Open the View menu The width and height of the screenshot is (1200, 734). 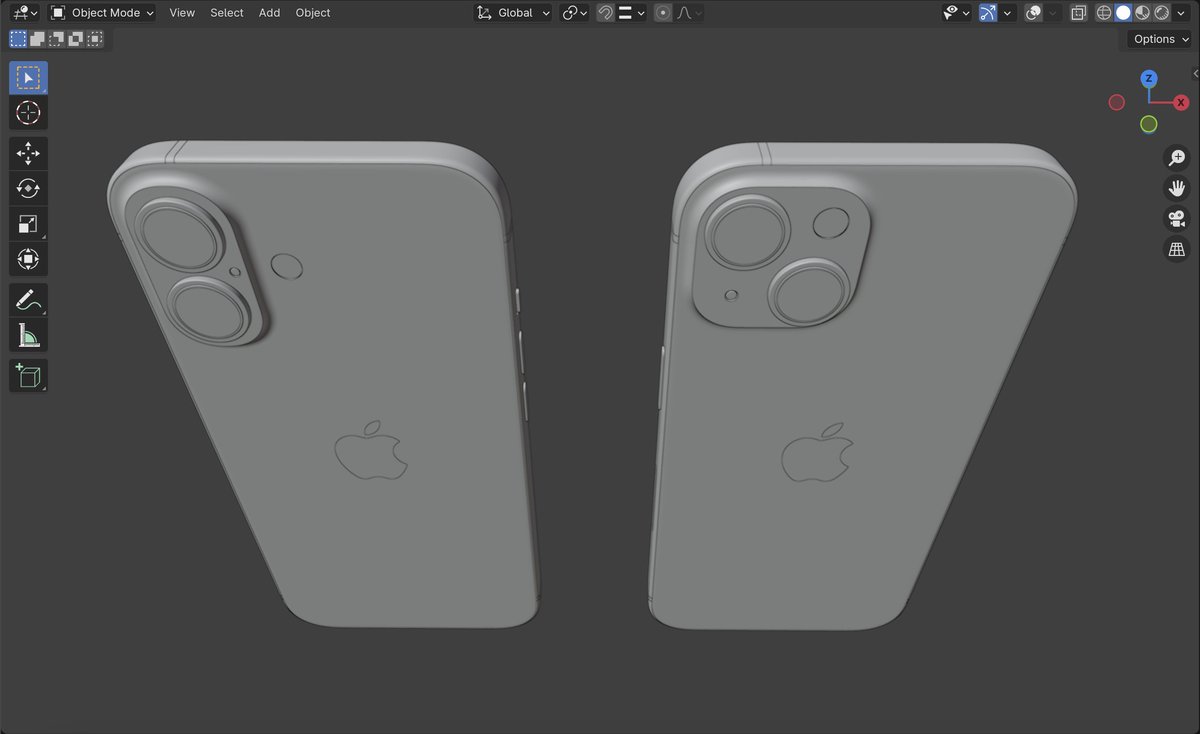tap(182, 13)
